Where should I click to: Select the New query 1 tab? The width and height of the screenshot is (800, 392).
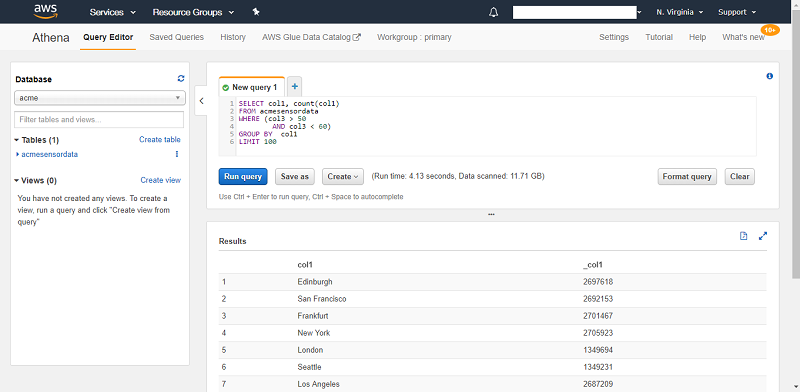point(251,87)
